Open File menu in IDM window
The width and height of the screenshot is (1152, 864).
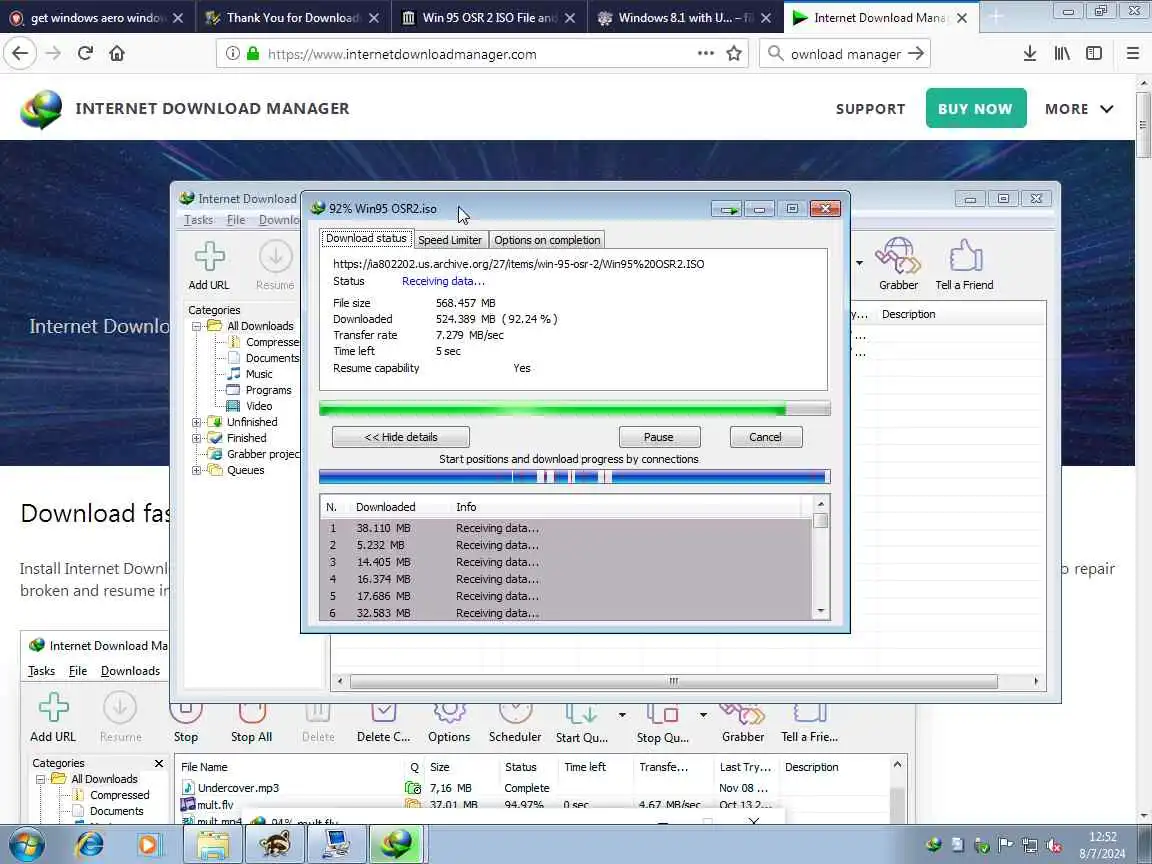pyautogui.click(x=236, y=220)
